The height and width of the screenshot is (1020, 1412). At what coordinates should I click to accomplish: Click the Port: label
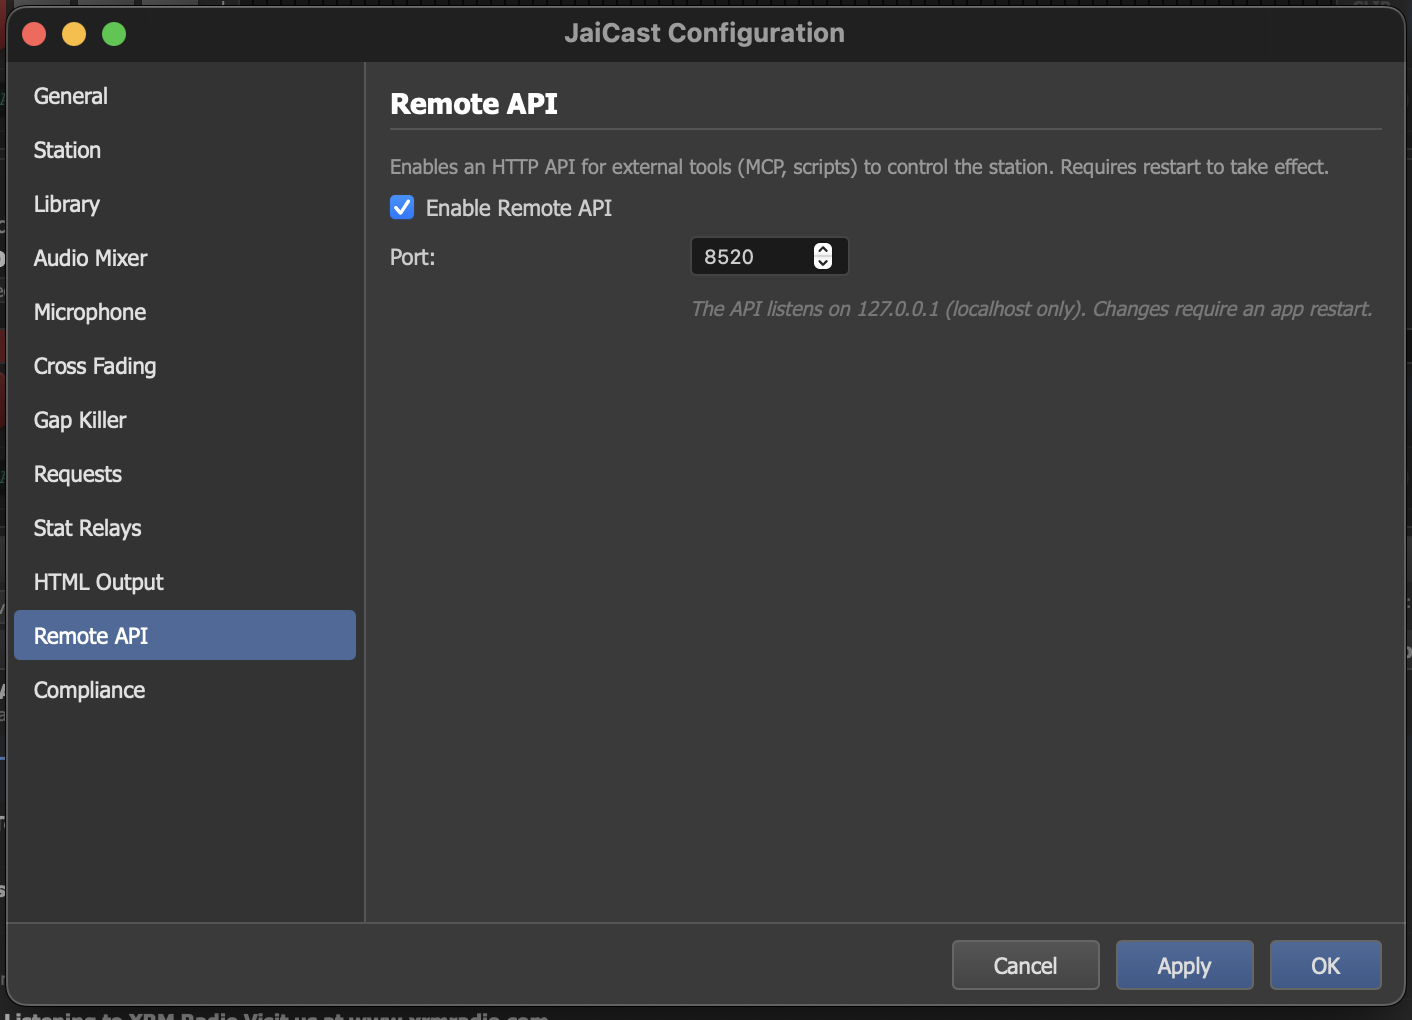[412, 257]
